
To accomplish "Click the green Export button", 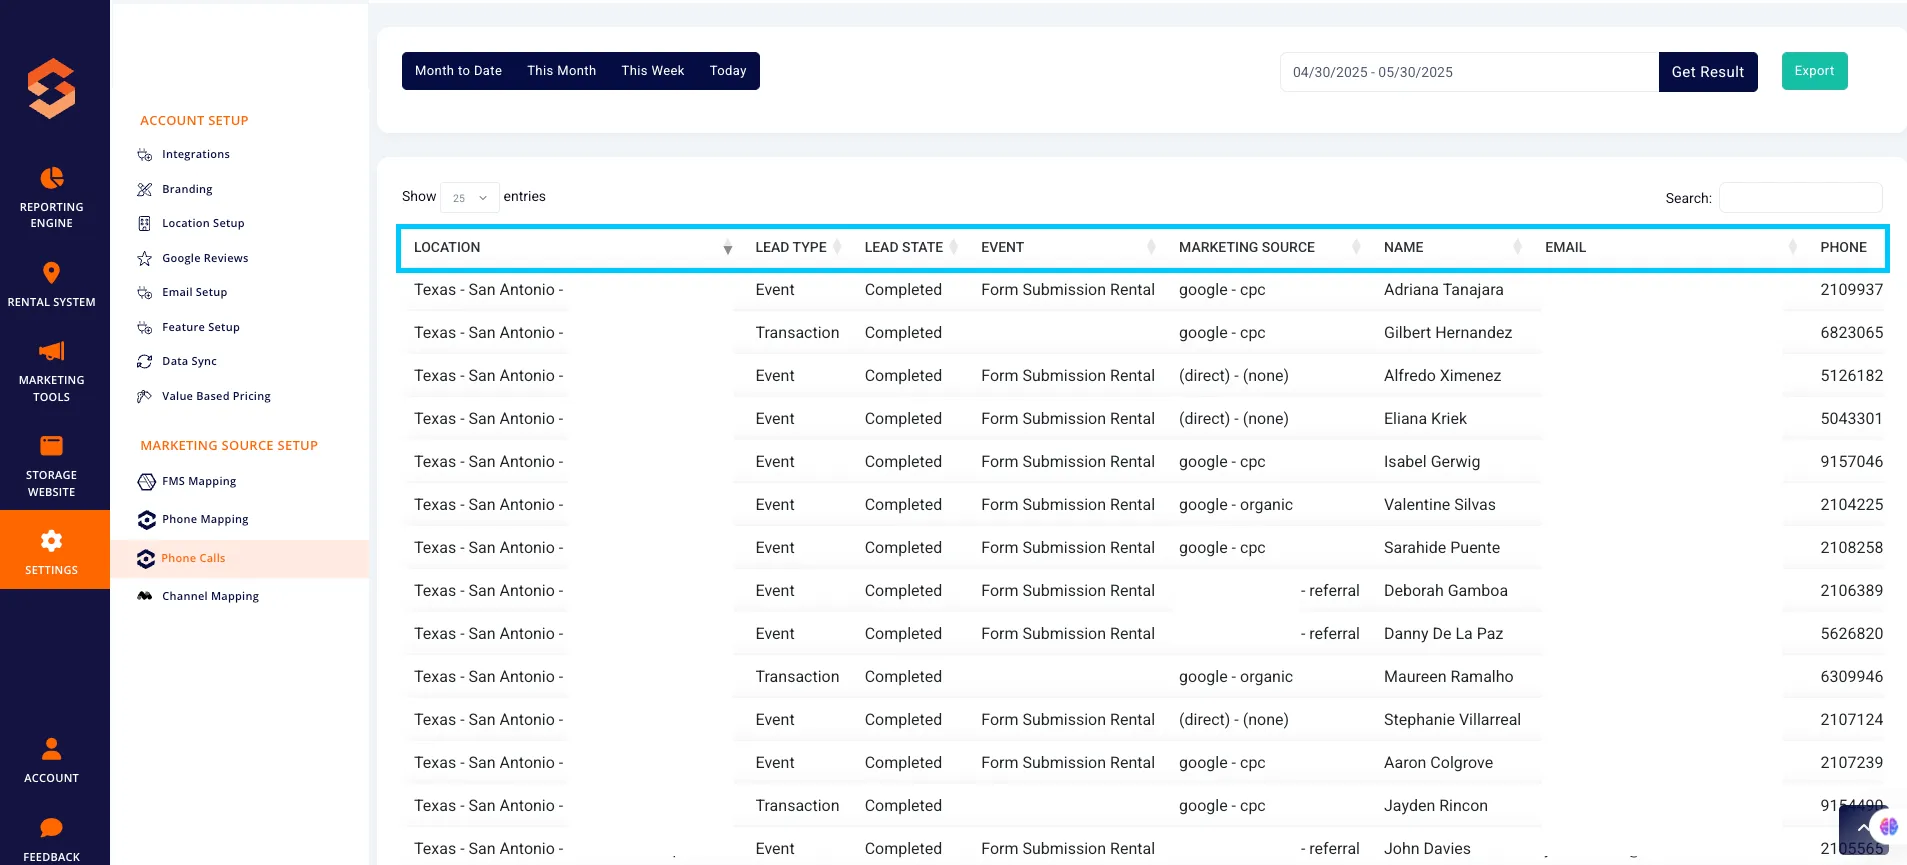I will (1814, 71).
